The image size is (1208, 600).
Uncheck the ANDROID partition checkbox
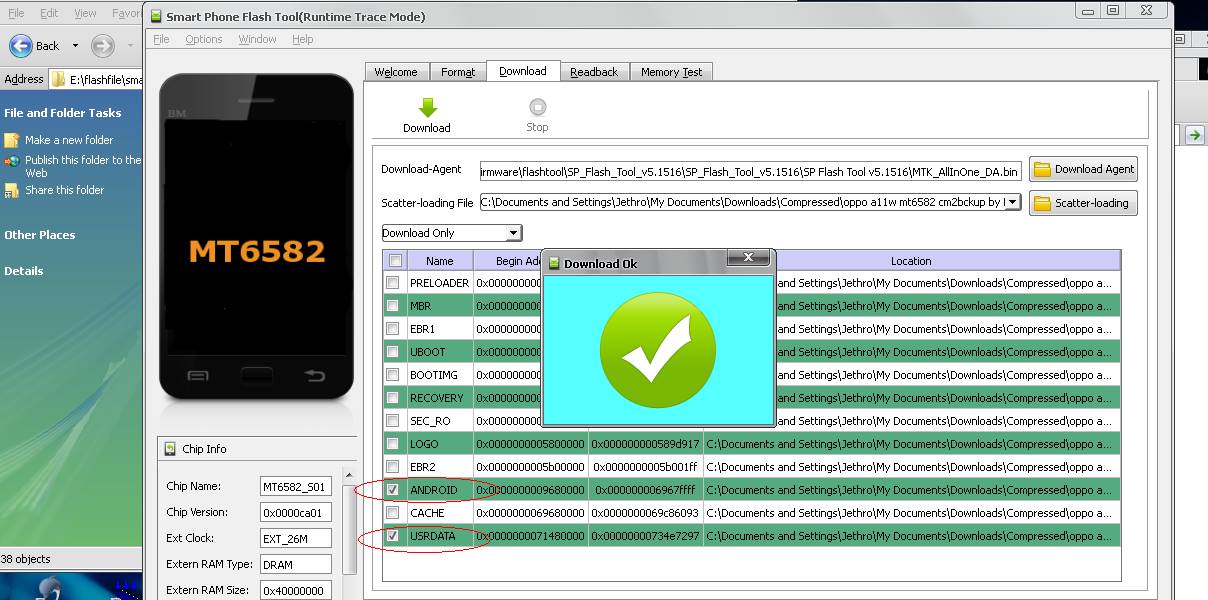click(394, 490)
